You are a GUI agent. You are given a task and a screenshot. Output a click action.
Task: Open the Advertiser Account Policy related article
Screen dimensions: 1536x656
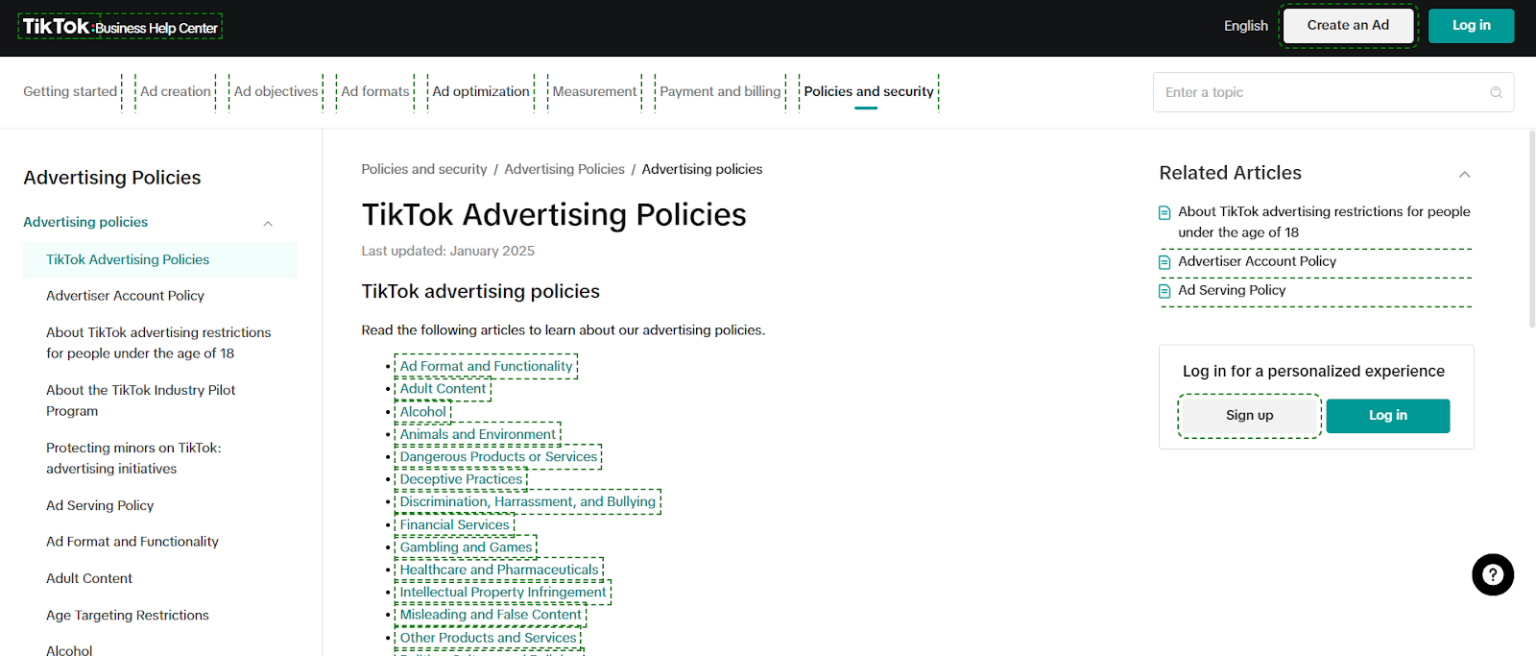(1257, 262)
